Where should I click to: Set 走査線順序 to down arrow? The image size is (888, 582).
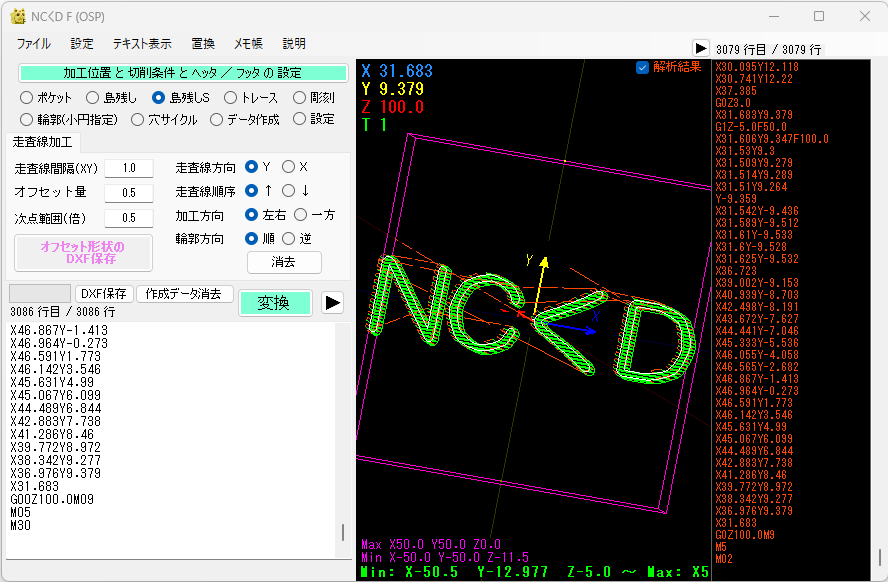[x=289, y=190]
